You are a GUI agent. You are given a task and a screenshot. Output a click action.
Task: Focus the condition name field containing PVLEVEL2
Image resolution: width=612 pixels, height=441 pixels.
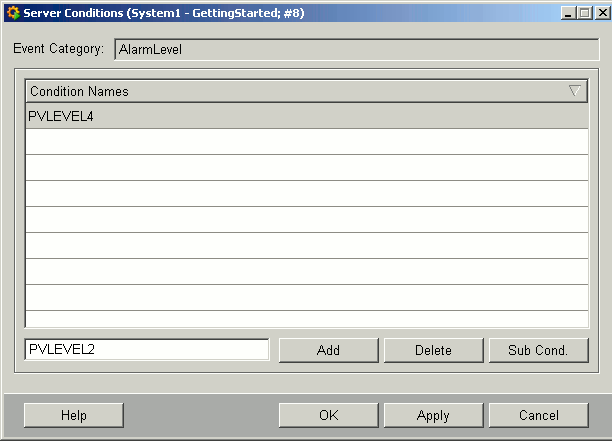pyautogui.click(x=146, y=350)
